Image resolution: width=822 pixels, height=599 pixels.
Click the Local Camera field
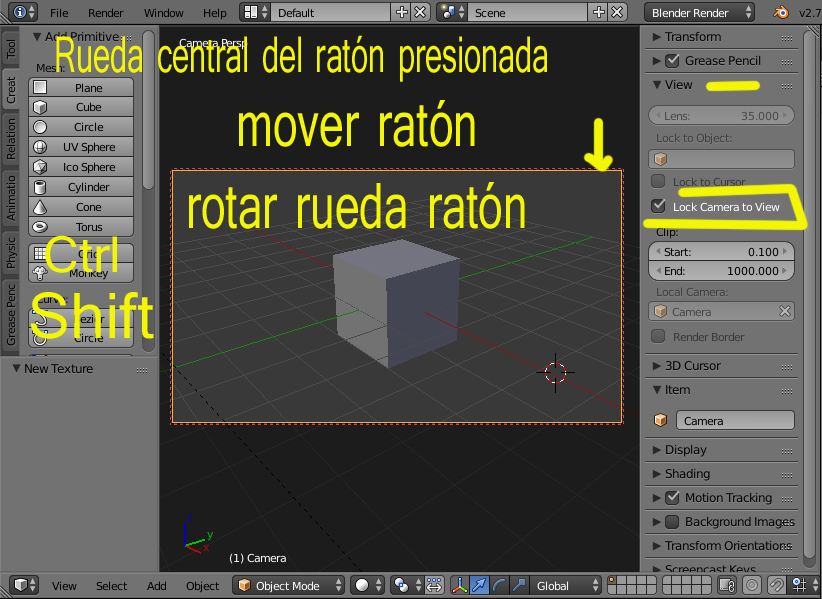click(x=721, y=311)
